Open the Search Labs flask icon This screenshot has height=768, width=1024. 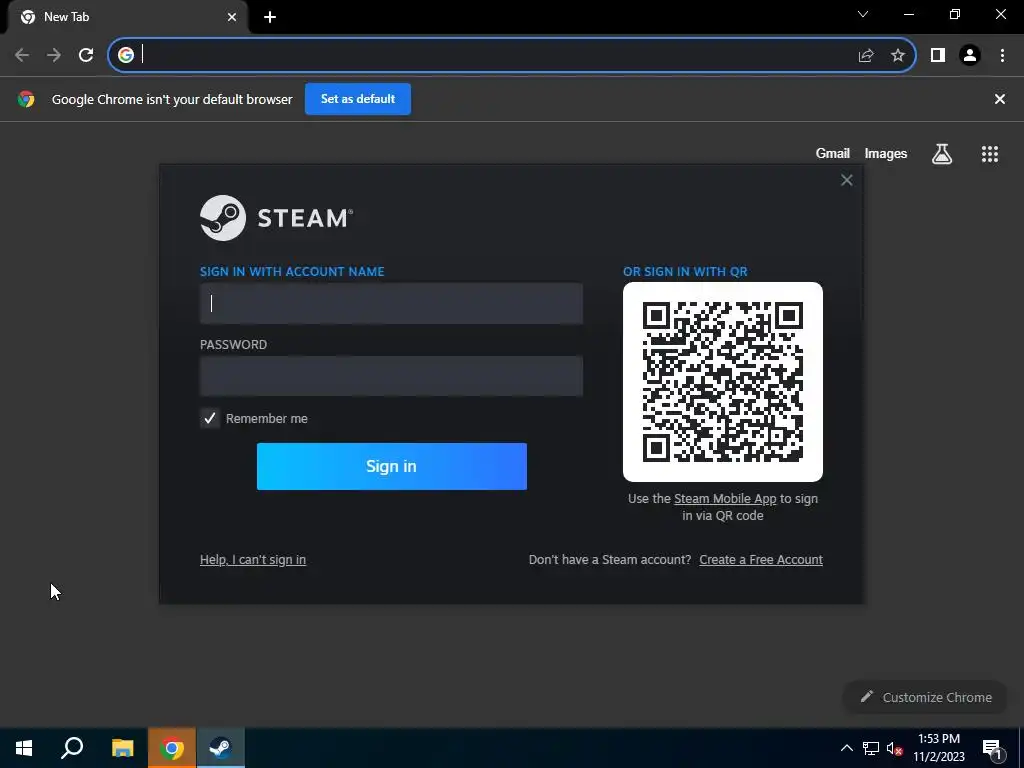pos(942,154)
